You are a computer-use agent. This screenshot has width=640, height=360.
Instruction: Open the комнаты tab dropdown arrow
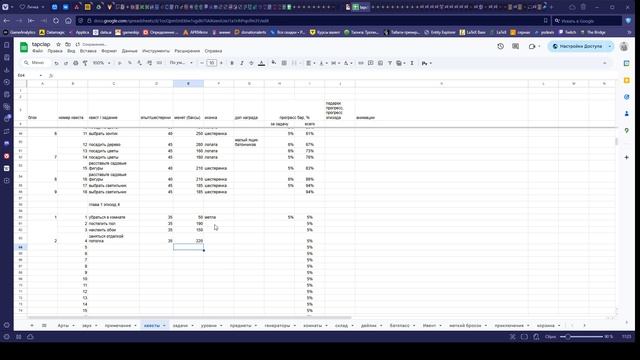(x=327, y=326)
